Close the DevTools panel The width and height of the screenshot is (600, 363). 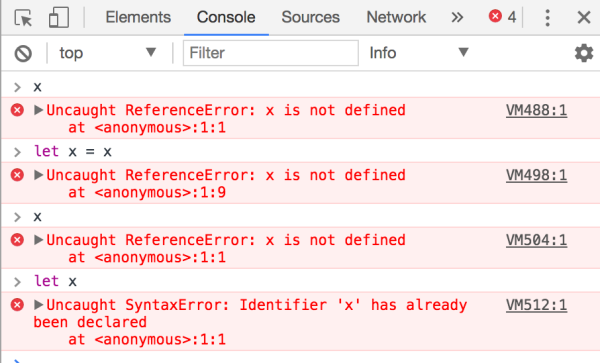coord(584,17)
